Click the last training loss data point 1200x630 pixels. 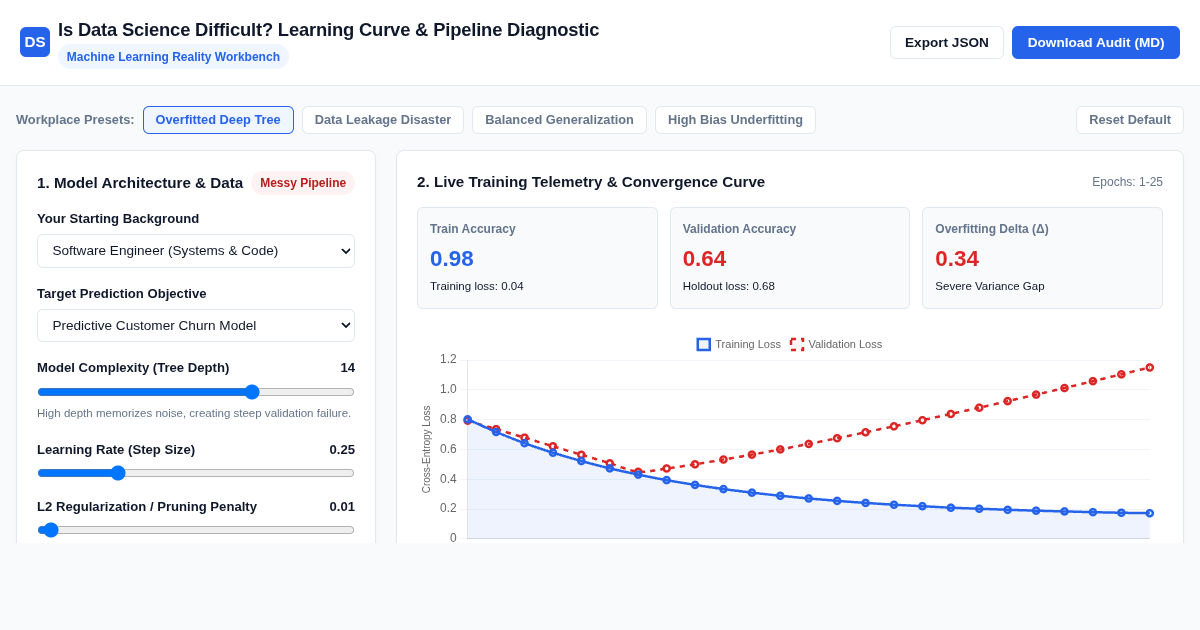(x=1150, y=513)
